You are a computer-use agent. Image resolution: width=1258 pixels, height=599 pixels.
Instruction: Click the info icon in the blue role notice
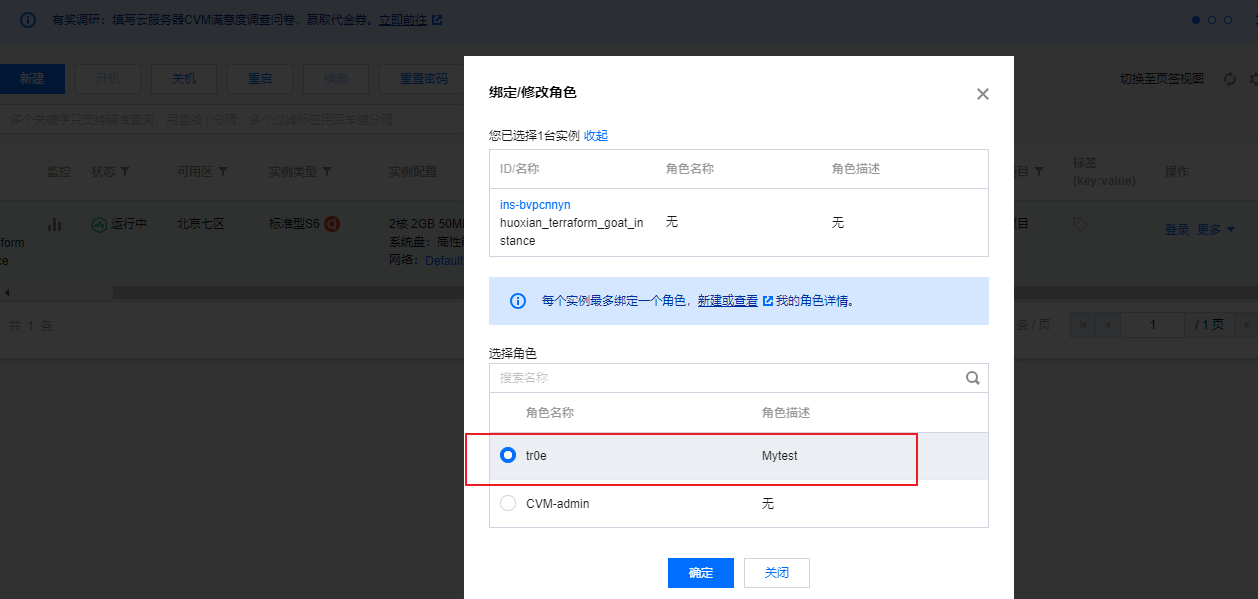[518, 300]
